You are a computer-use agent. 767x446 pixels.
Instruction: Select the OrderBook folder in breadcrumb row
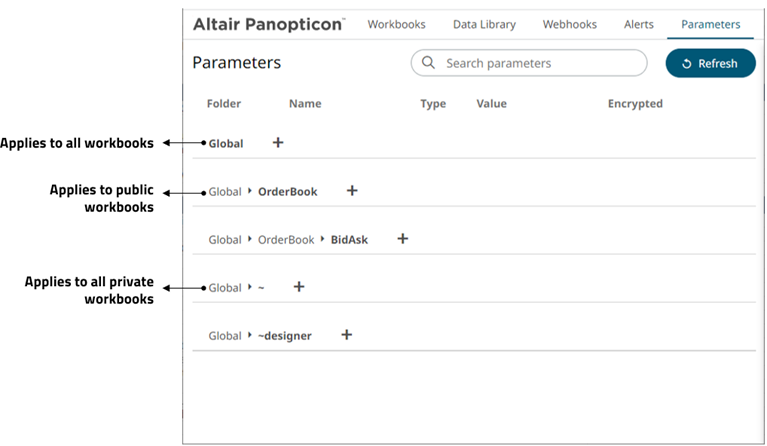[287, 192]
